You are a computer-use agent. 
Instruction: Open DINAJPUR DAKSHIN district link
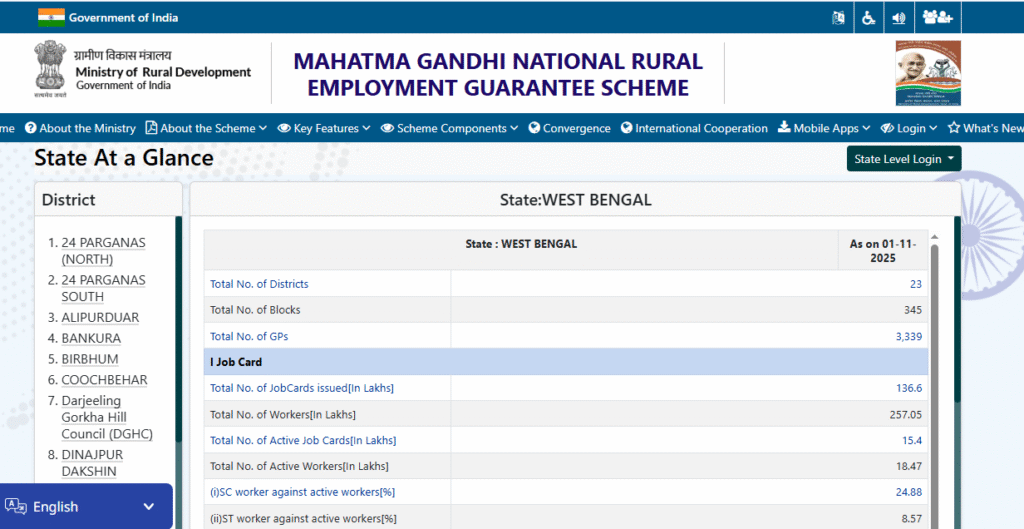point(92,462)
